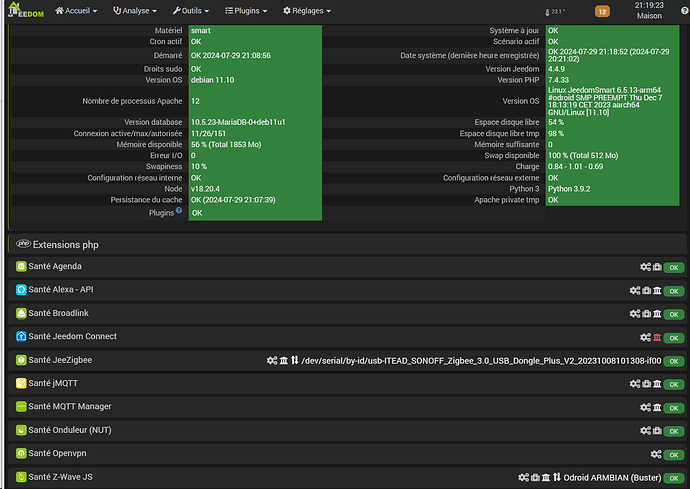Click the gears icon in Jeedom Connect row

tap(645, 338)
